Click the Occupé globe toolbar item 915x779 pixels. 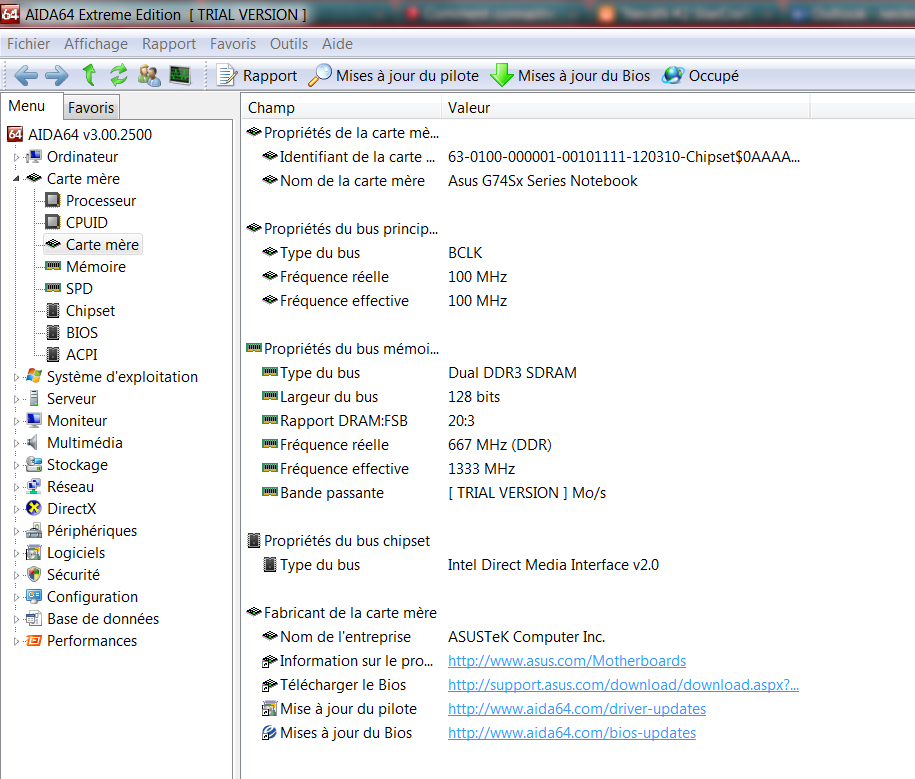point(700,75)
